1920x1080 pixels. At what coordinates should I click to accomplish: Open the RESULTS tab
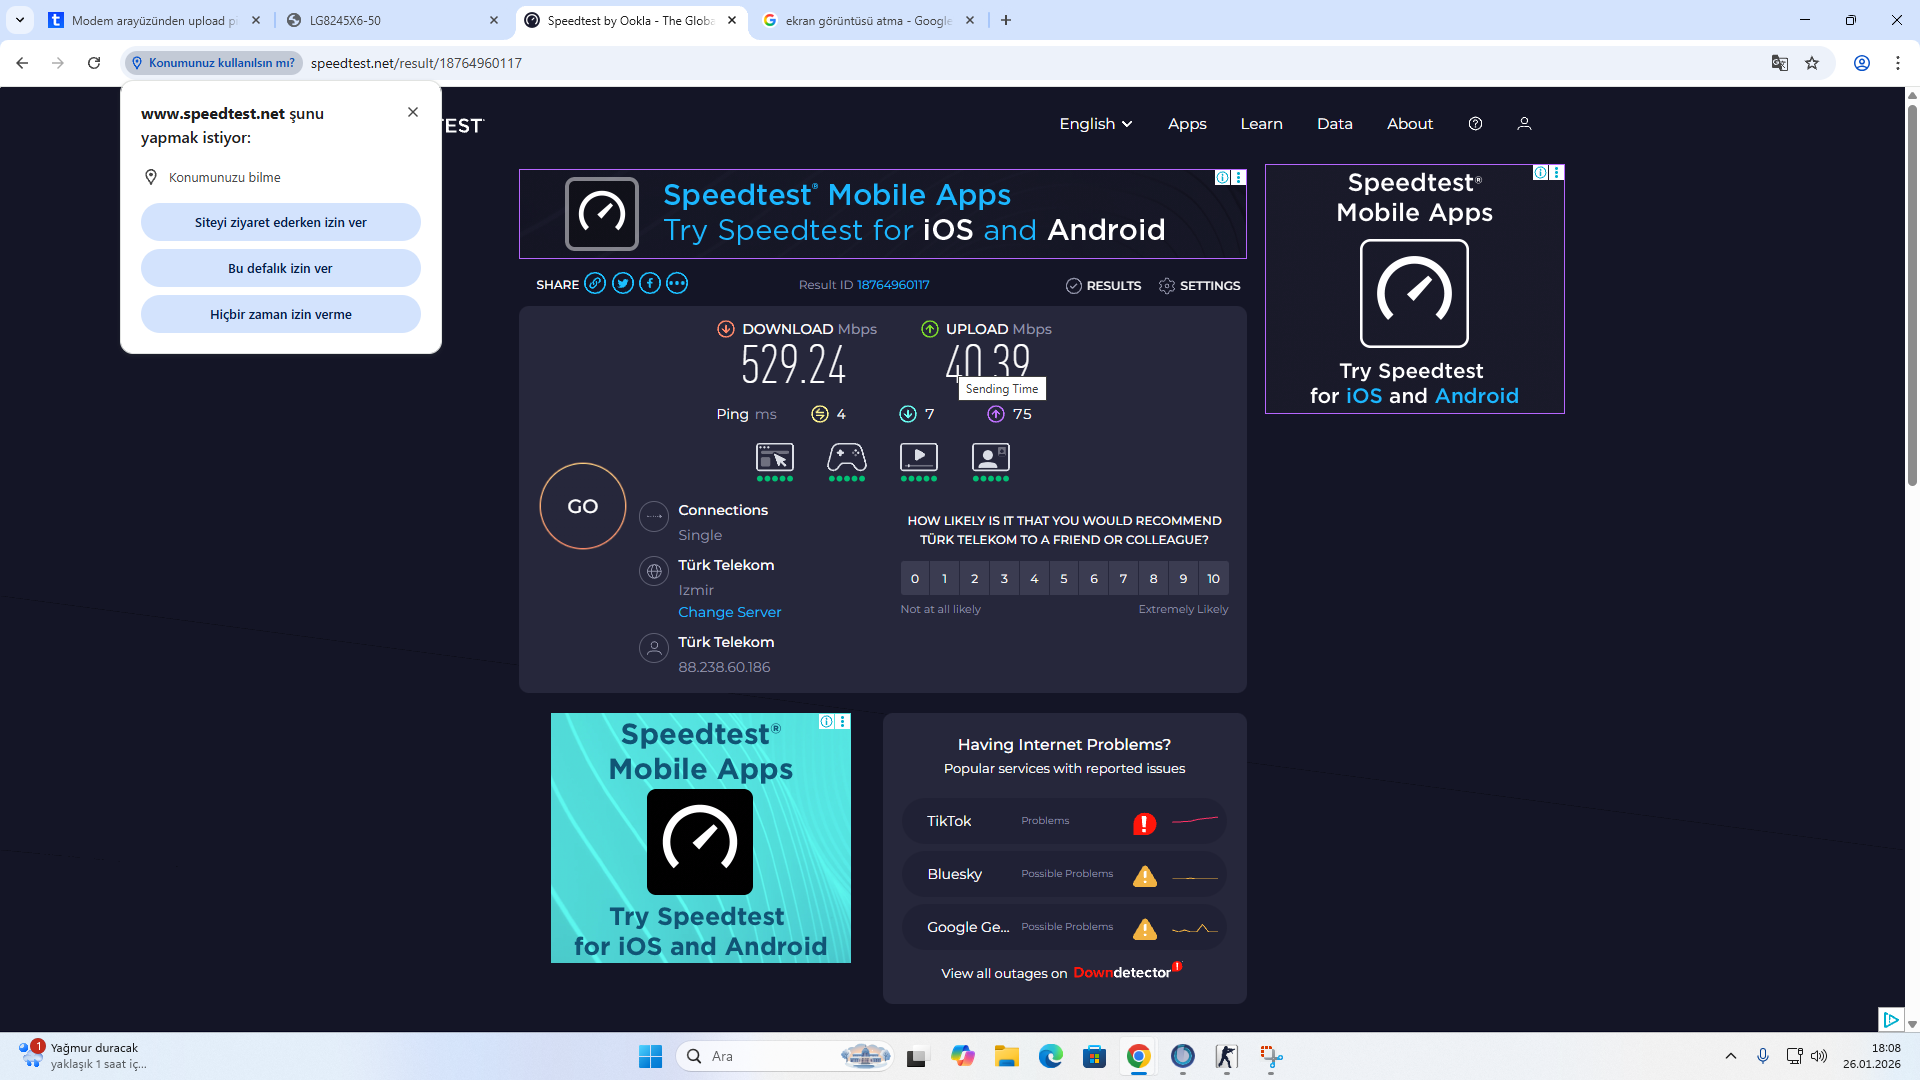pos(1104,286)
